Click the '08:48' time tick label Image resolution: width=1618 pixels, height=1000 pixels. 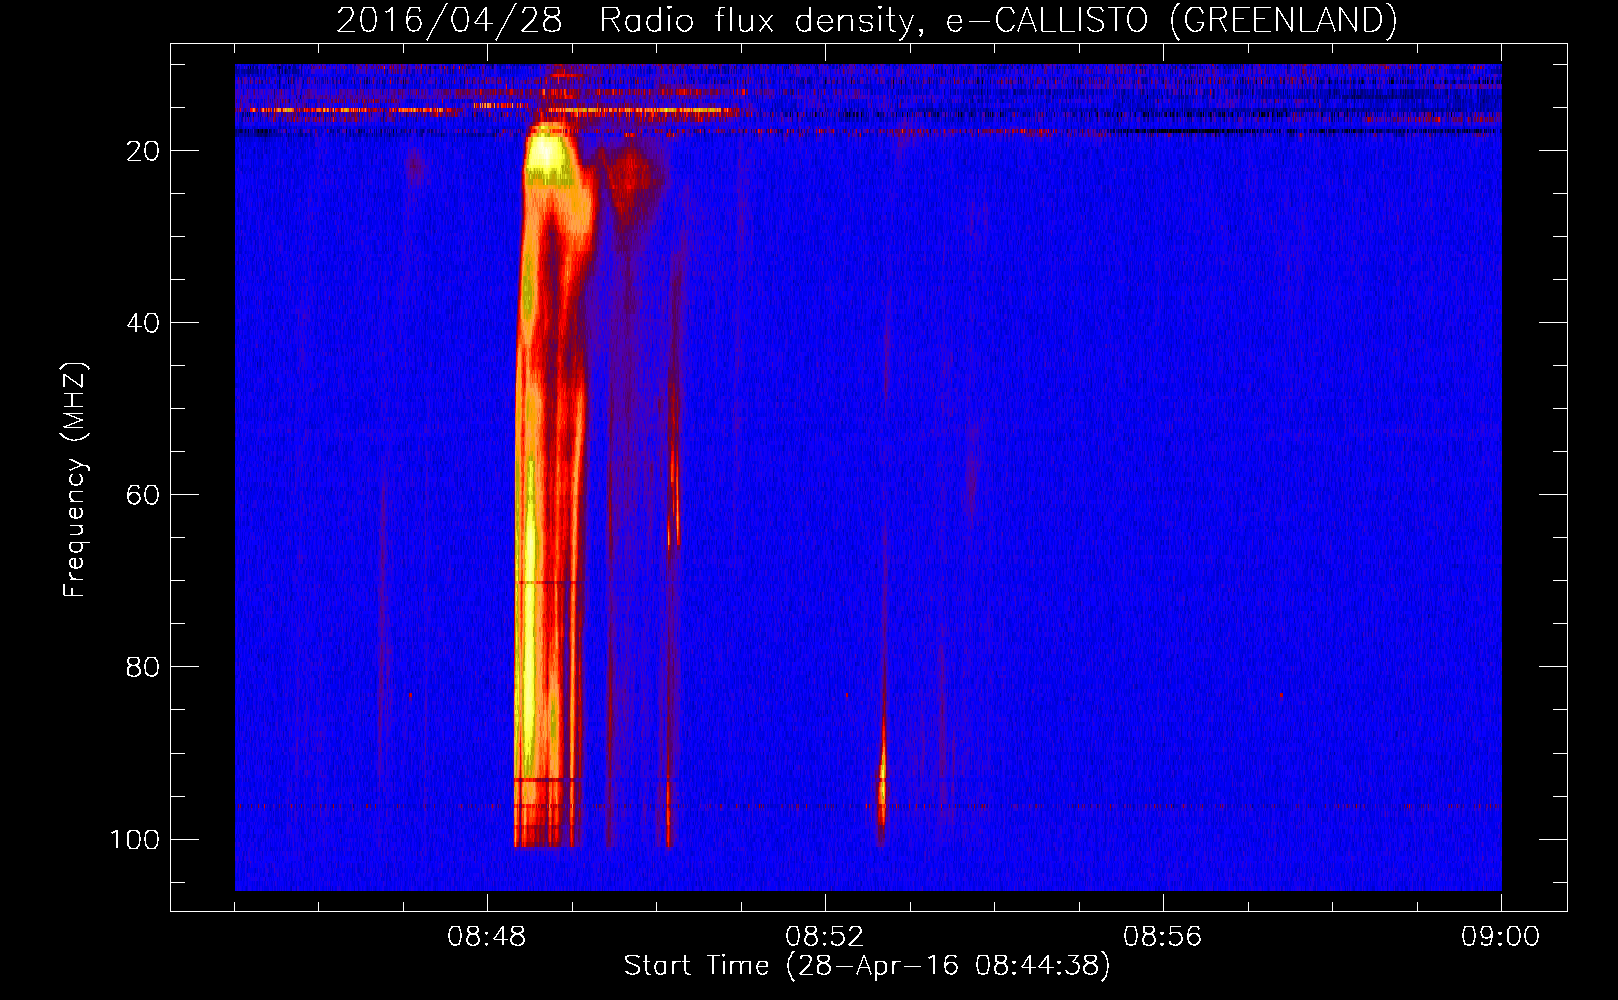pyautogui.click(x=487, y=937)
